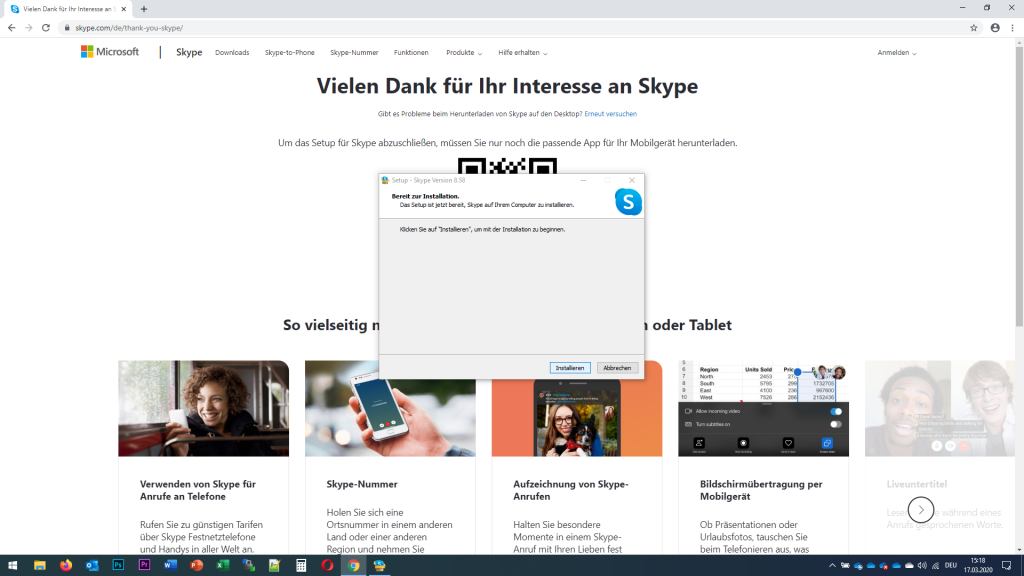Click the white OneDrive cloud tray icon
The image size is (1024, 576).
(909, 566)
